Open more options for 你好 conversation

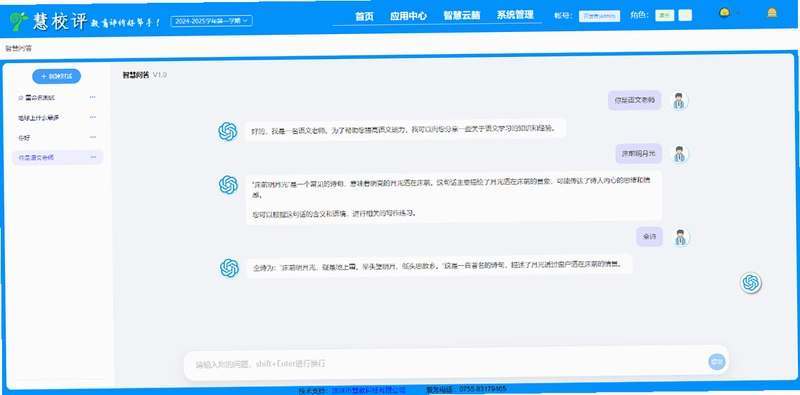[x=93, y=137]
